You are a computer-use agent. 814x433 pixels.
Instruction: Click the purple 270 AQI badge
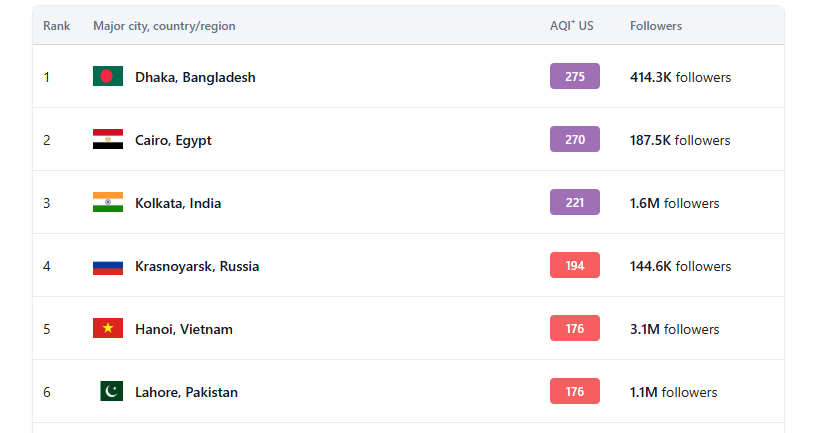tap(575, 140)
